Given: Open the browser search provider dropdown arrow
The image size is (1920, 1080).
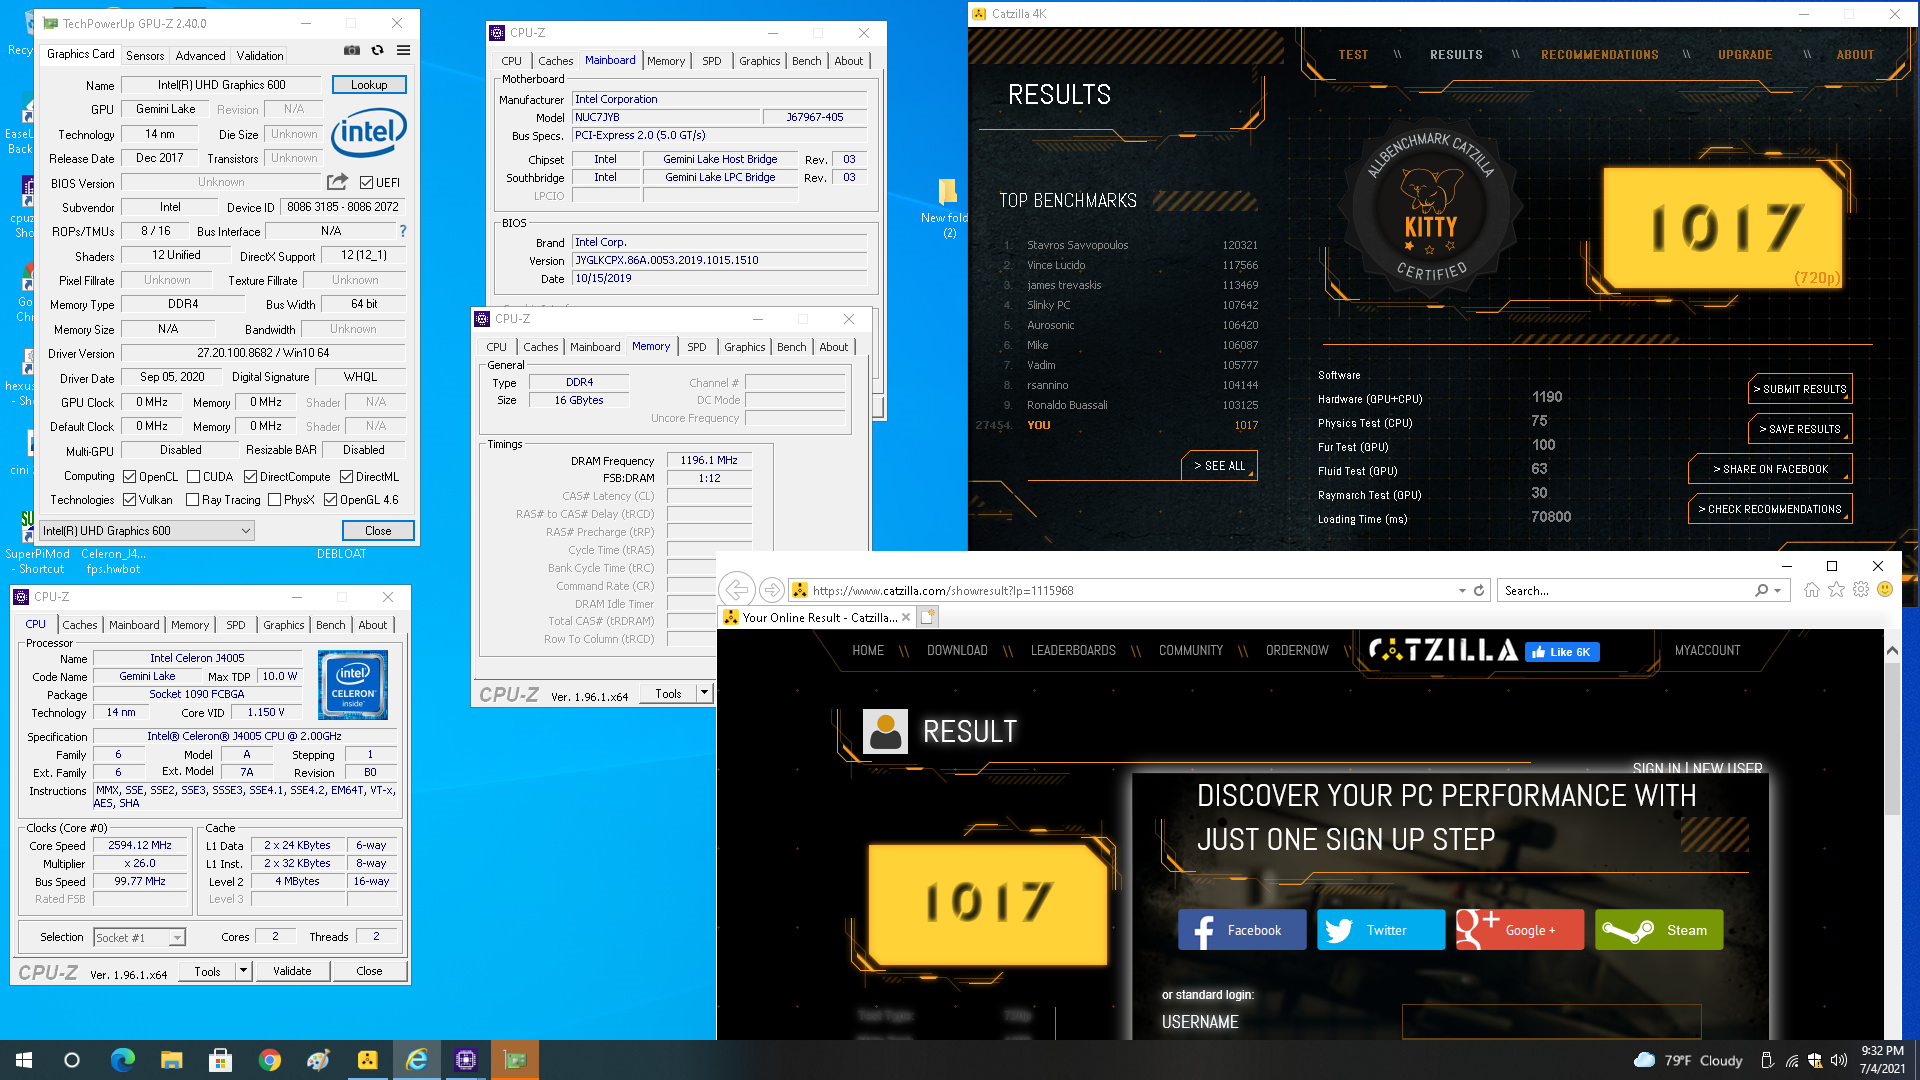Looking at the screenshot, I should [1777, 590].
